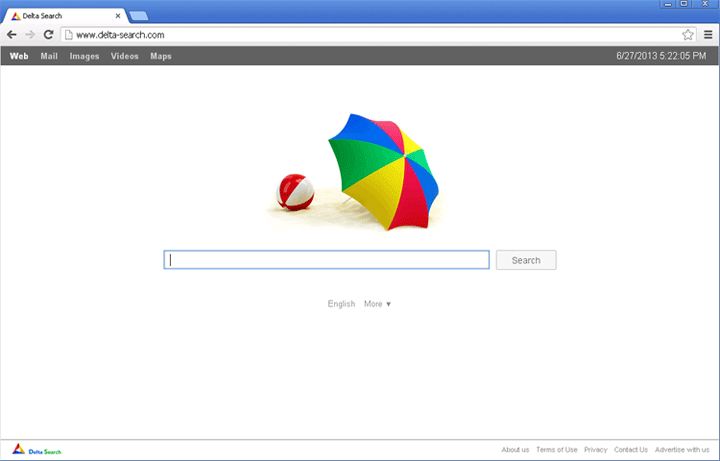Open the Chrome hamburger menu

coord(707,35)
